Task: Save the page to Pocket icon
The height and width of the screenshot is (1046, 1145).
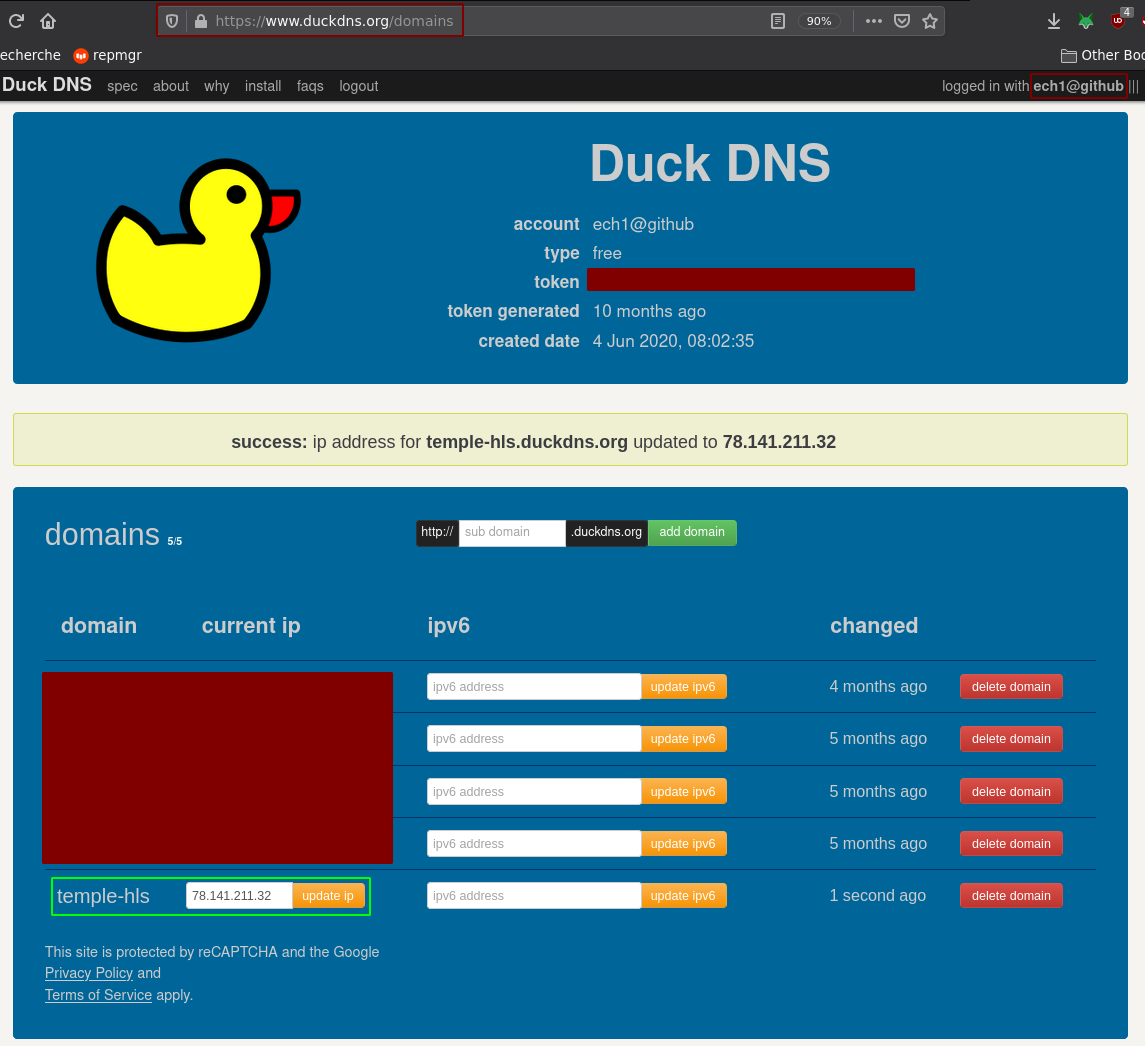Action: [902, 21]
